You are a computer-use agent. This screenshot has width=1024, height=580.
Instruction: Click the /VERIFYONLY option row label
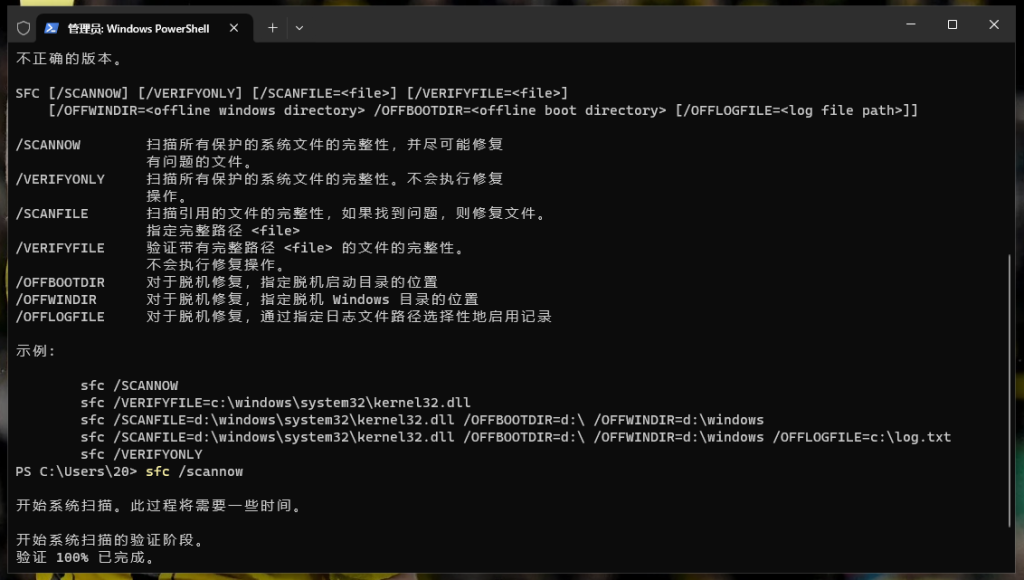[x=60, y=179]
